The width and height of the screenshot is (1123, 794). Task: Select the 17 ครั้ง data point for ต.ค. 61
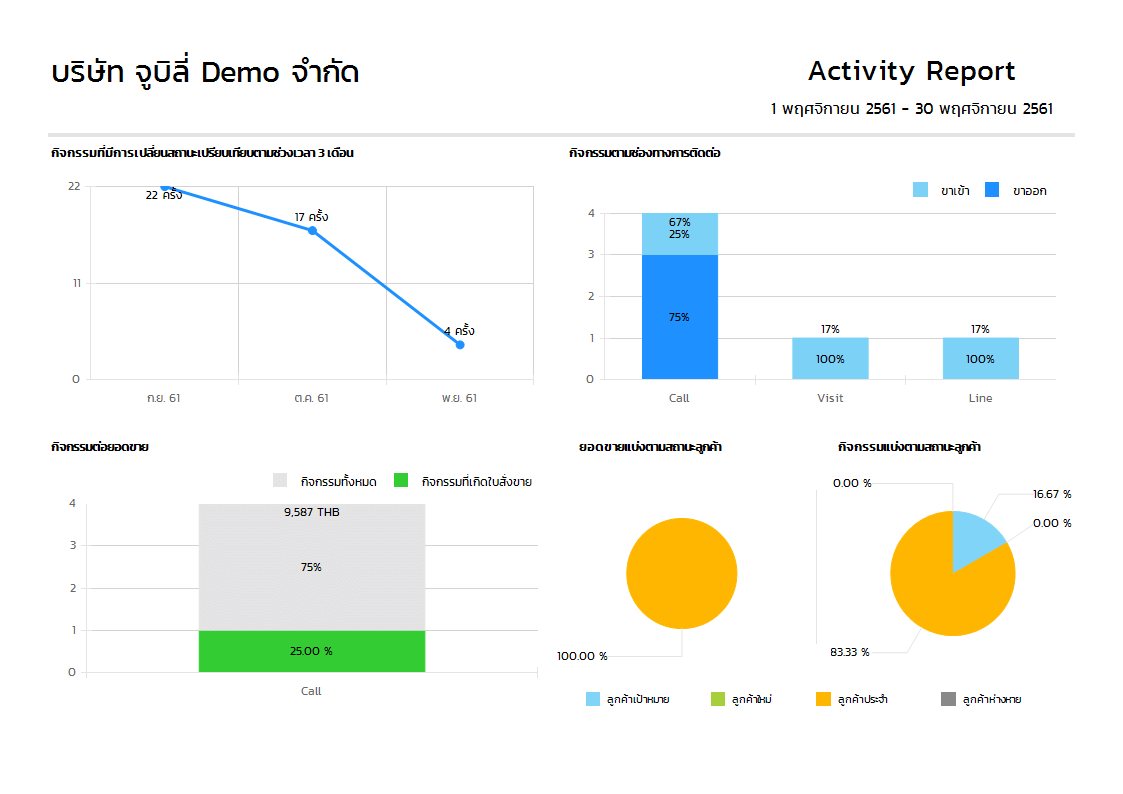(x=312, y=231)
